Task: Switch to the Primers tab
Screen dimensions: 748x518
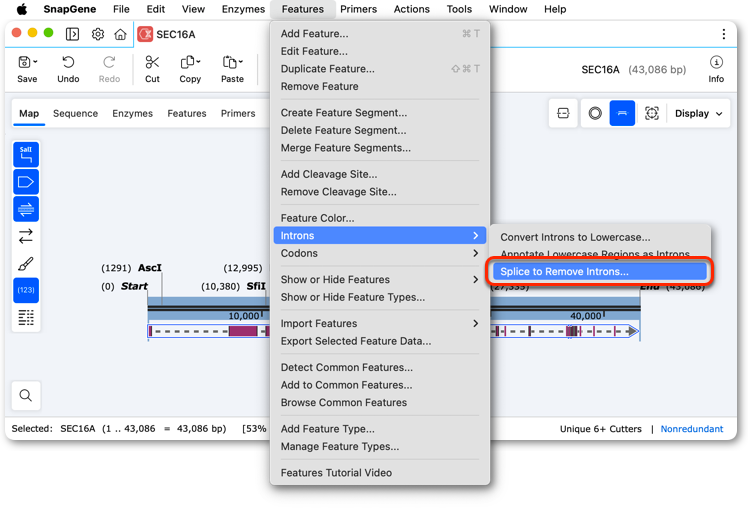Action: click(238, 114)
